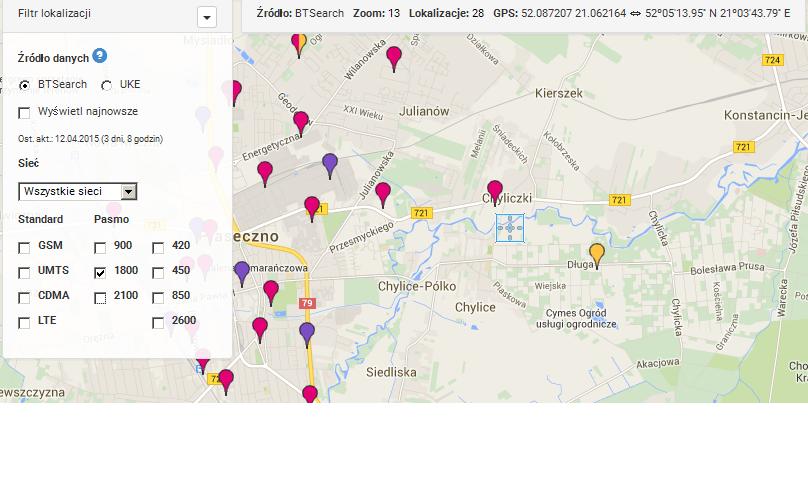Image resolution: width=808 pixels, height=480 pixels.
Task: Click the Julianów place label on map
Action: click(424, 111)
